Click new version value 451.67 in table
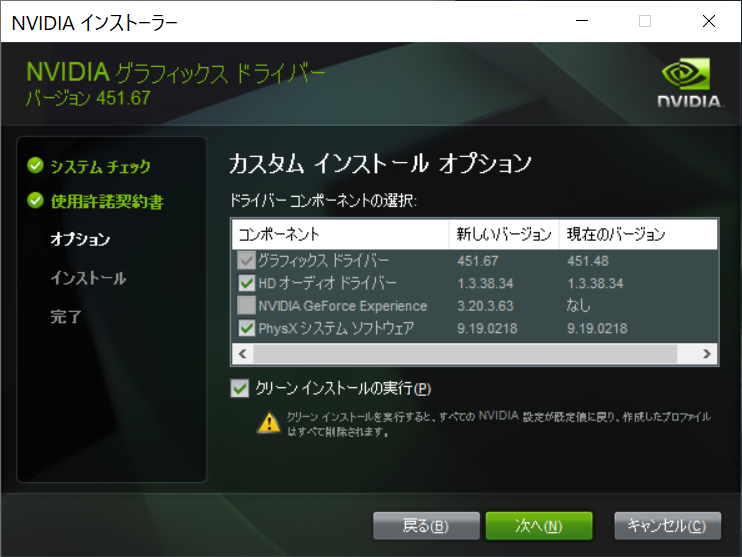 coord(477,261)
